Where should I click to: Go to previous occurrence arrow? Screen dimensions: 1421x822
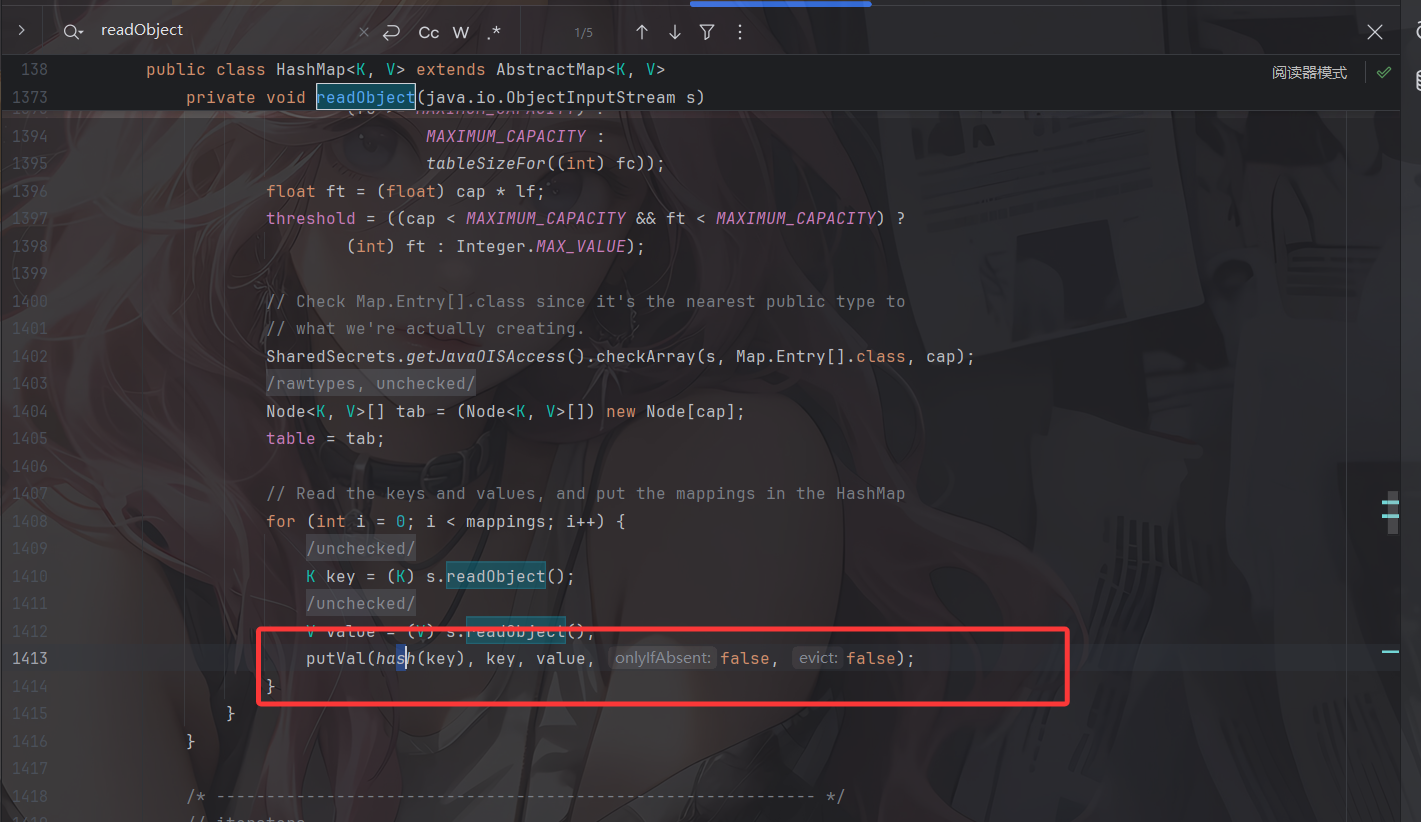(642, 32)
